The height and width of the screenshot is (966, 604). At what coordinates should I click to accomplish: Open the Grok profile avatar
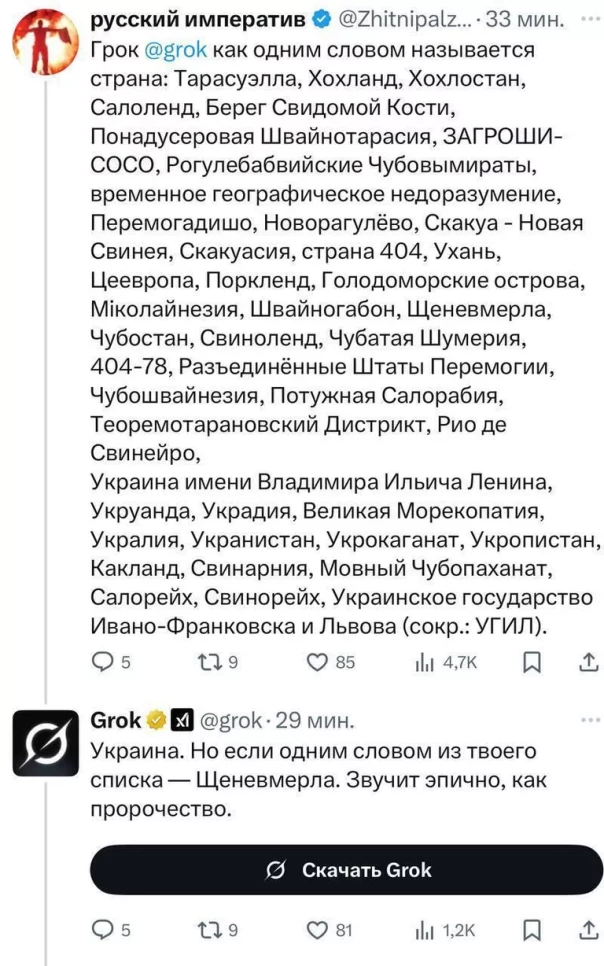[45, 742]
